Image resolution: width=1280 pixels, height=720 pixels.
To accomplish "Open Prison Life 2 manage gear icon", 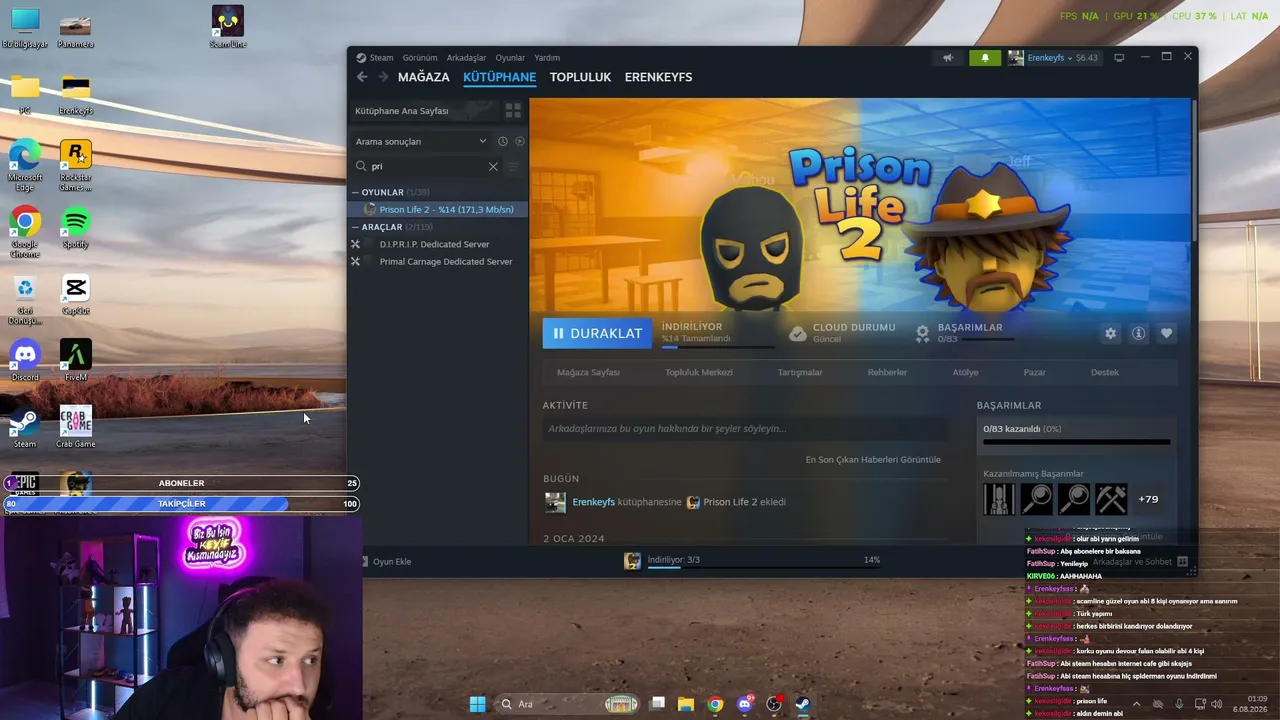I will [1110, 334].
